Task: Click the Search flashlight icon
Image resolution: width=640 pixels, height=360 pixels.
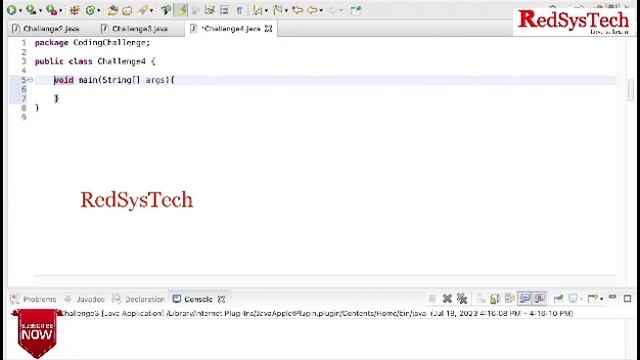Action: (143, 10)
